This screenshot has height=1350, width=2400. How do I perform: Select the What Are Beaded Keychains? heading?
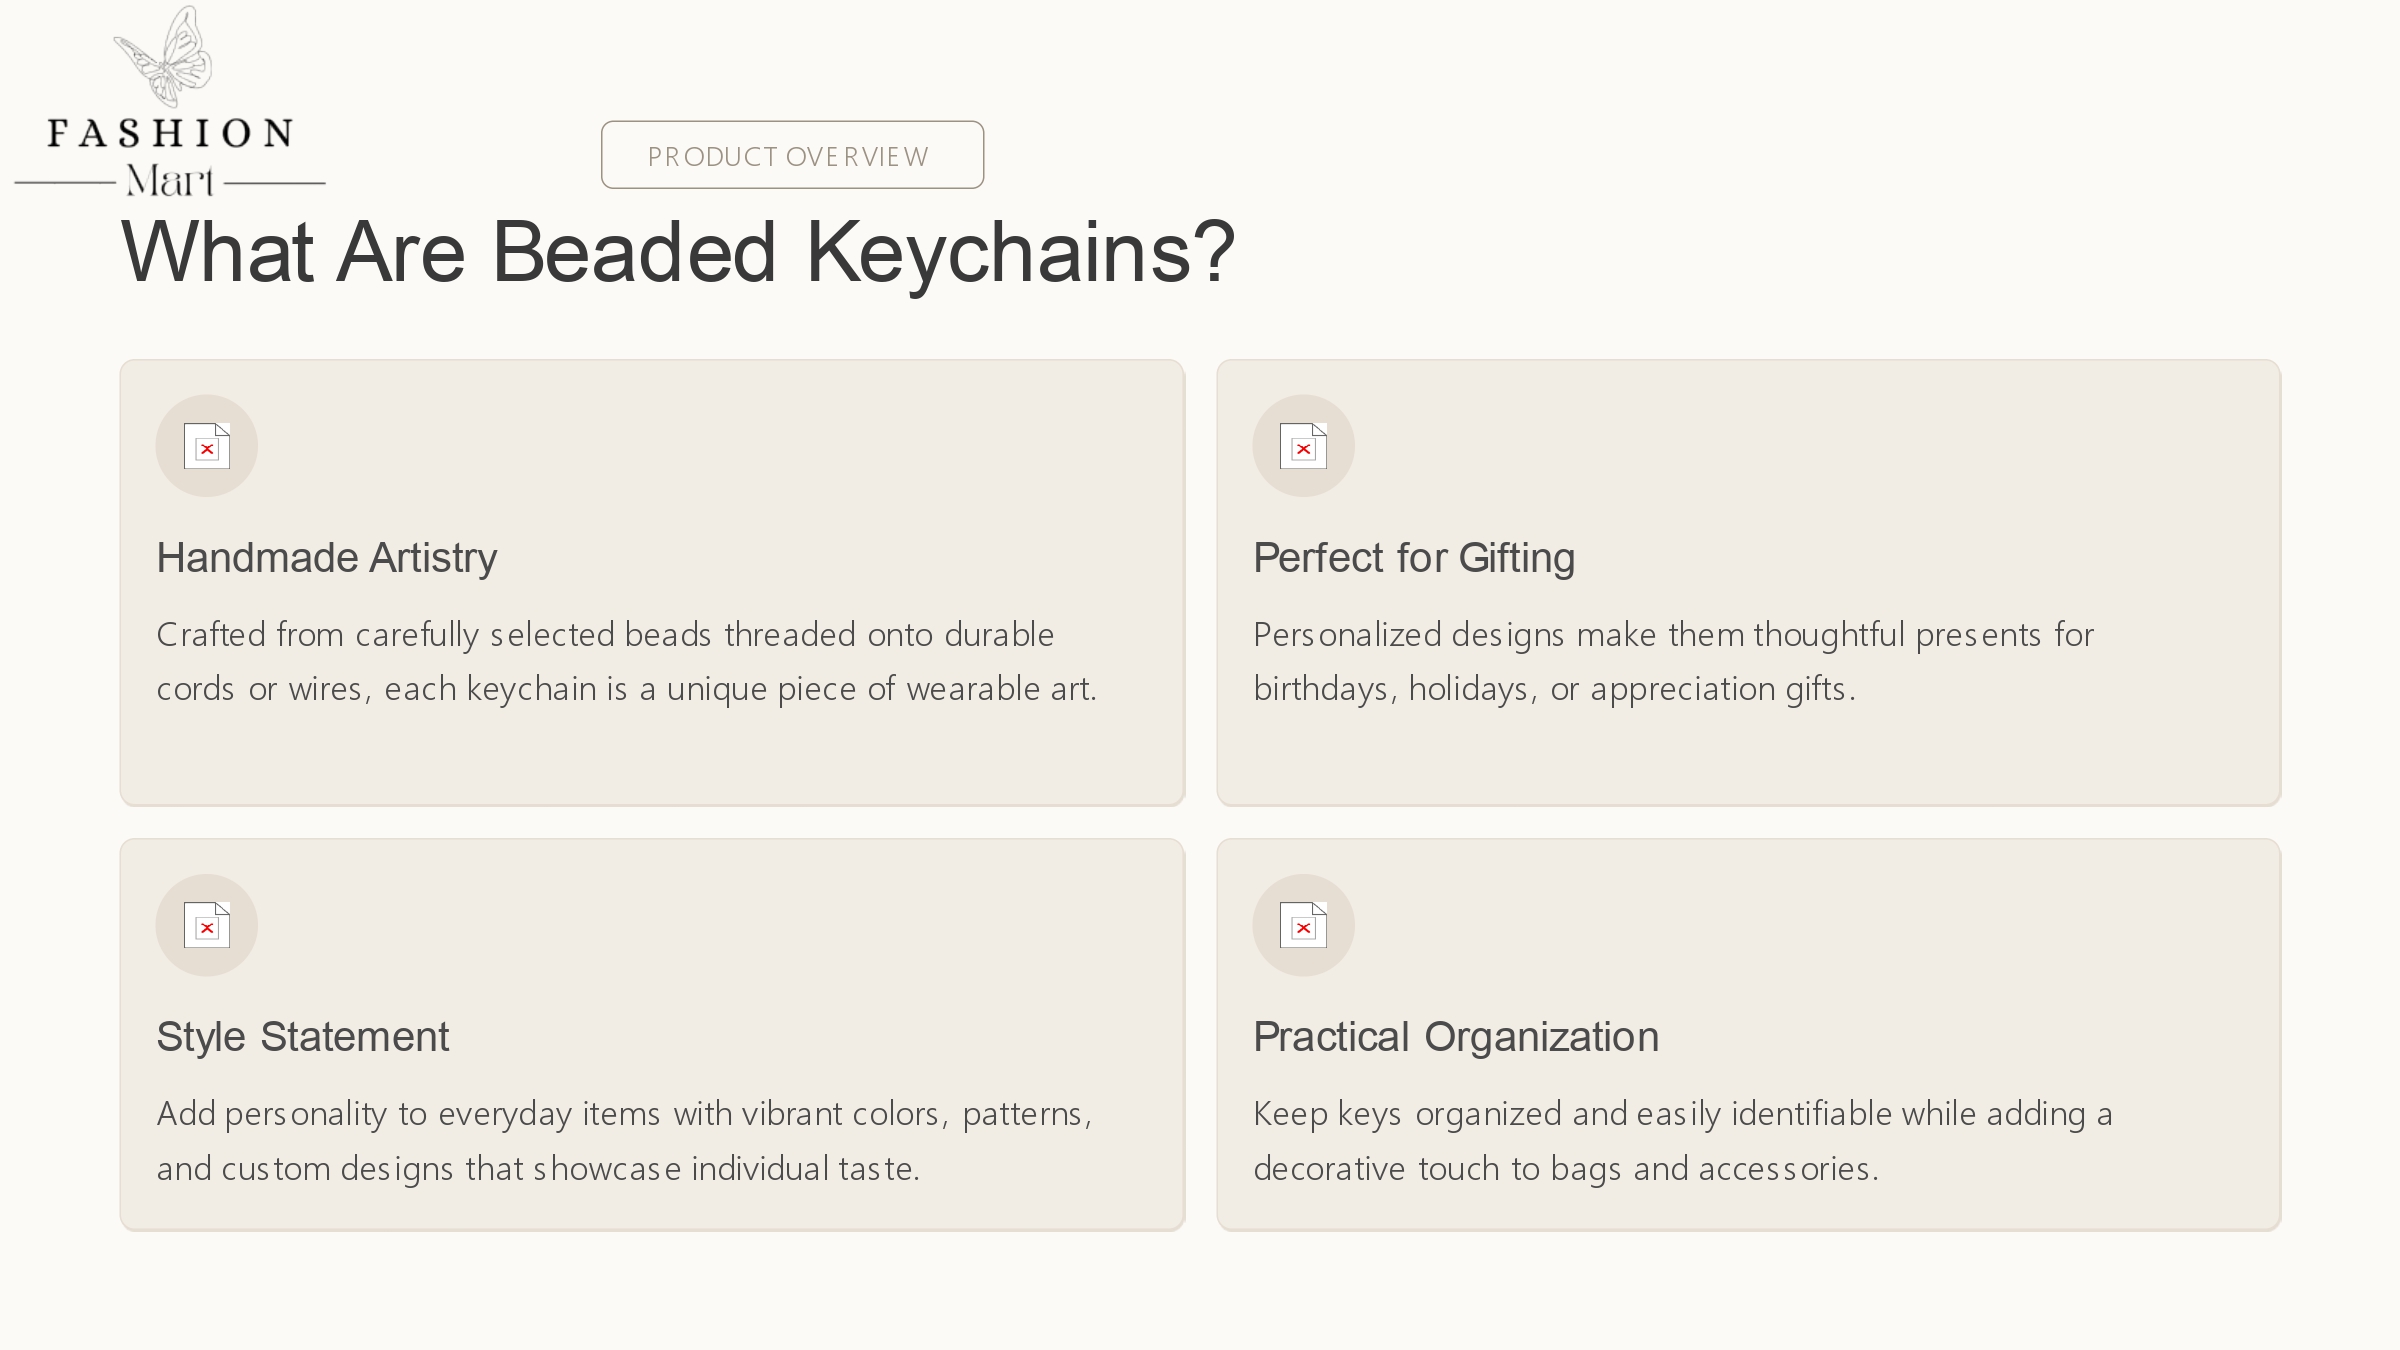[677, 252]
